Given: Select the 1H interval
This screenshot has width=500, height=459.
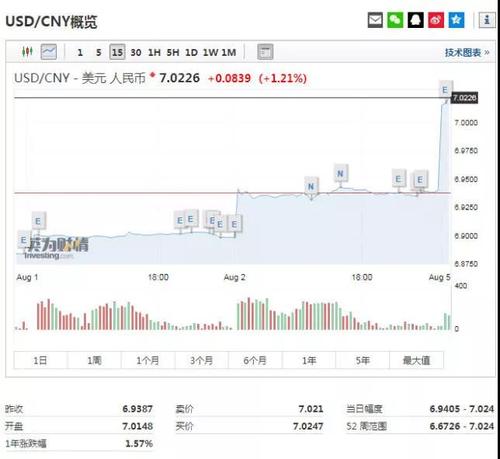Looking at the screenshot, I should 154,52.
